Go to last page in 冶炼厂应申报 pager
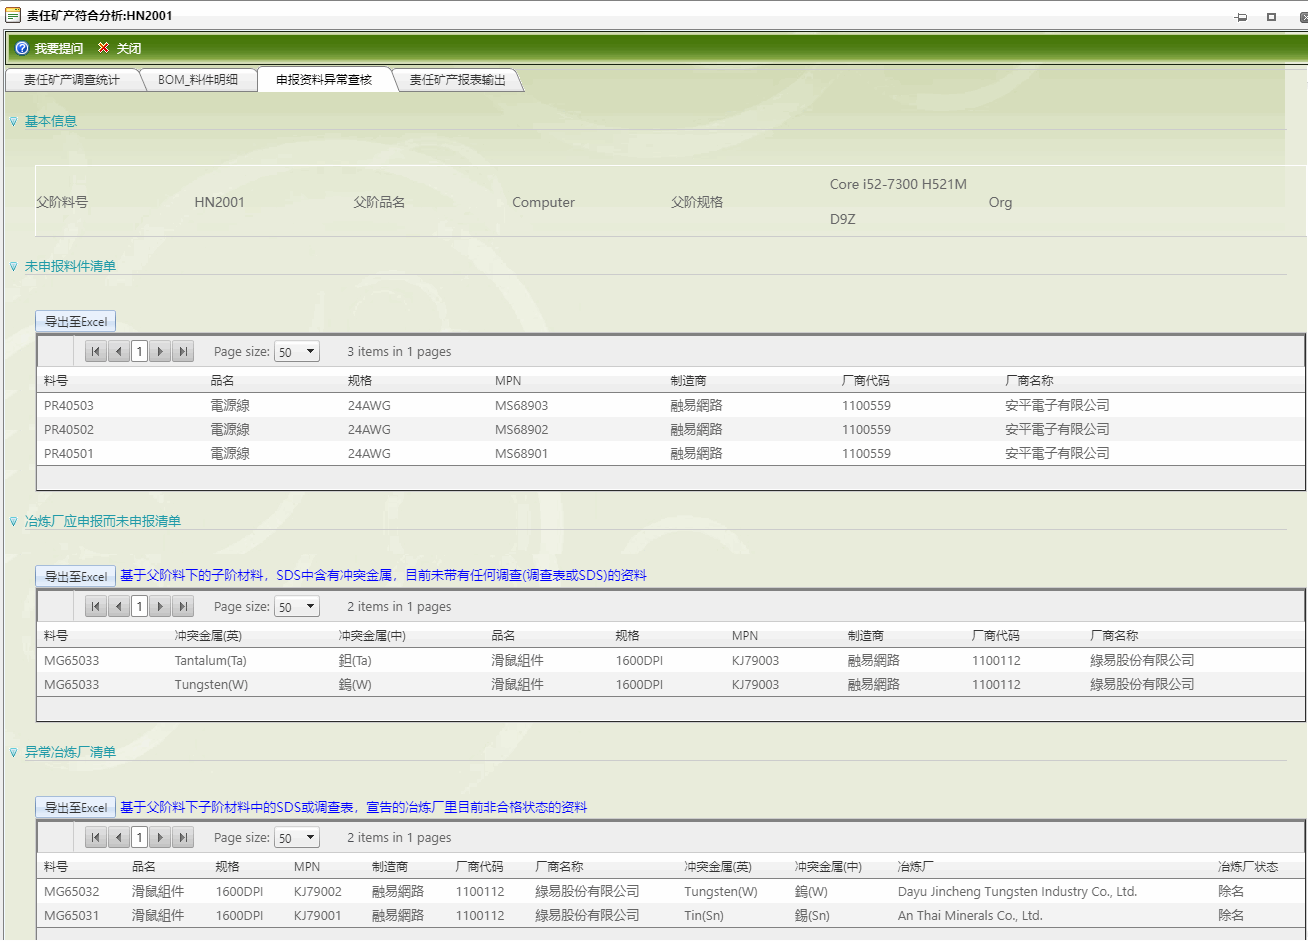This screenshot has height=941, width=1308. tap(182, 606)
